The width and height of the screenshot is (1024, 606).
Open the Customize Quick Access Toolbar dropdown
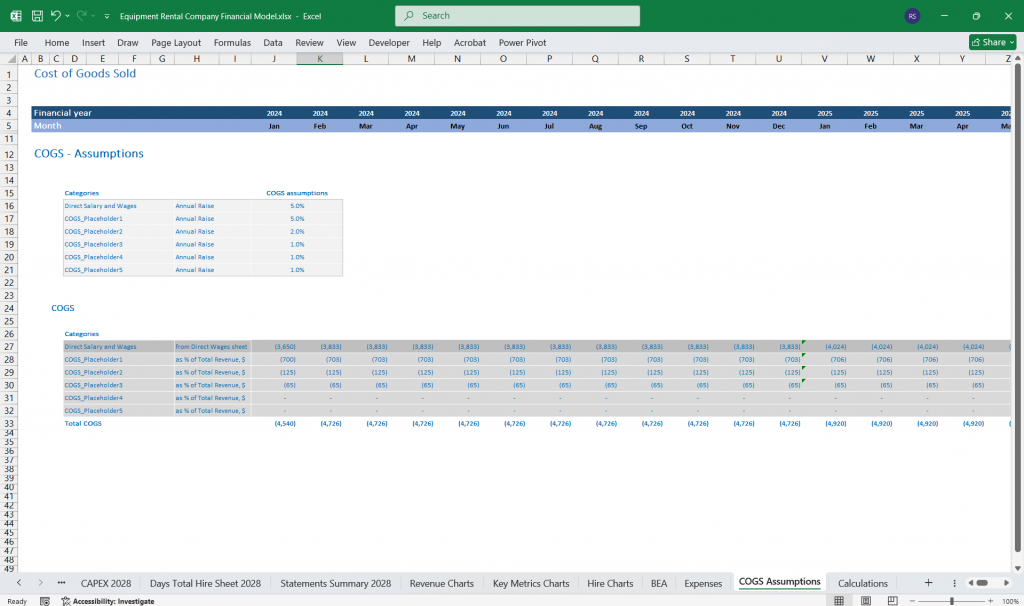point(106,15)
